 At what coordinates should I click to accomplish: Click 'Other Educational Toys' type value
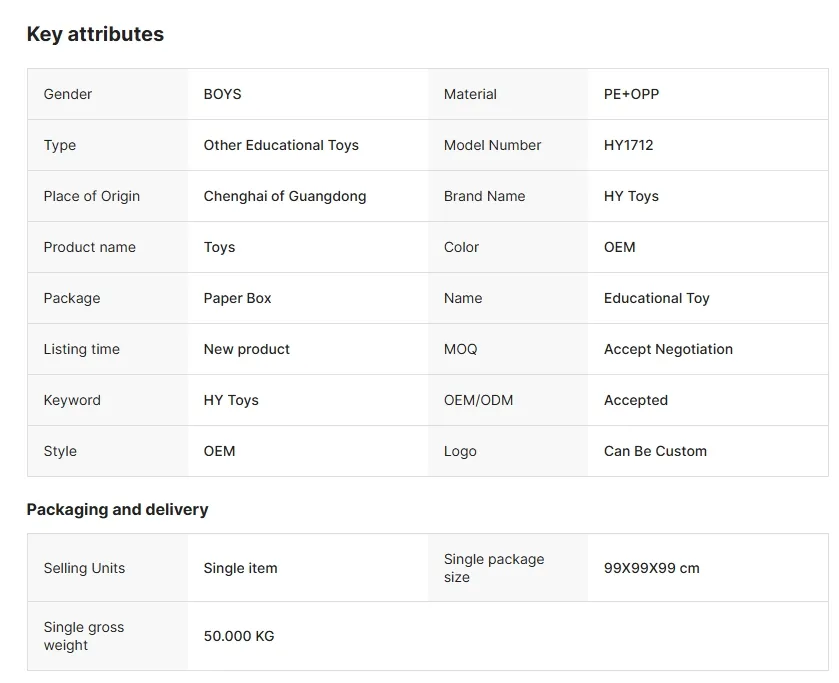pyautogui.click(x=280, y=145)
